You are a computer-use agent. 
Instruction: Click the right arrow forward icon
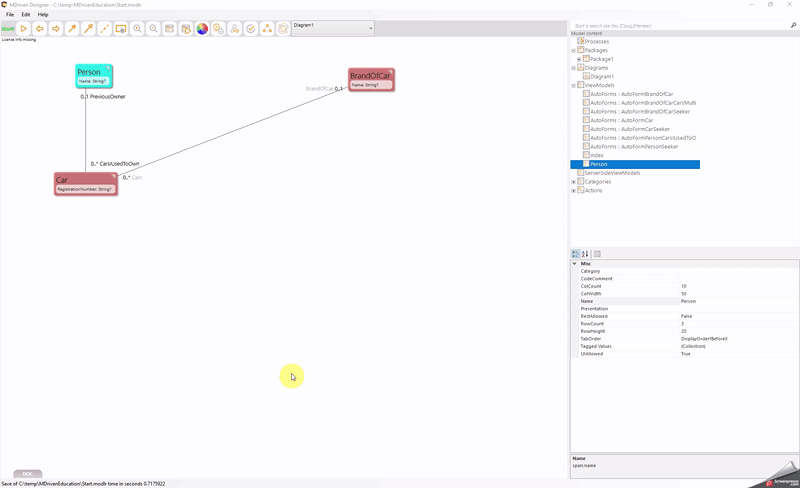point(56,29)
